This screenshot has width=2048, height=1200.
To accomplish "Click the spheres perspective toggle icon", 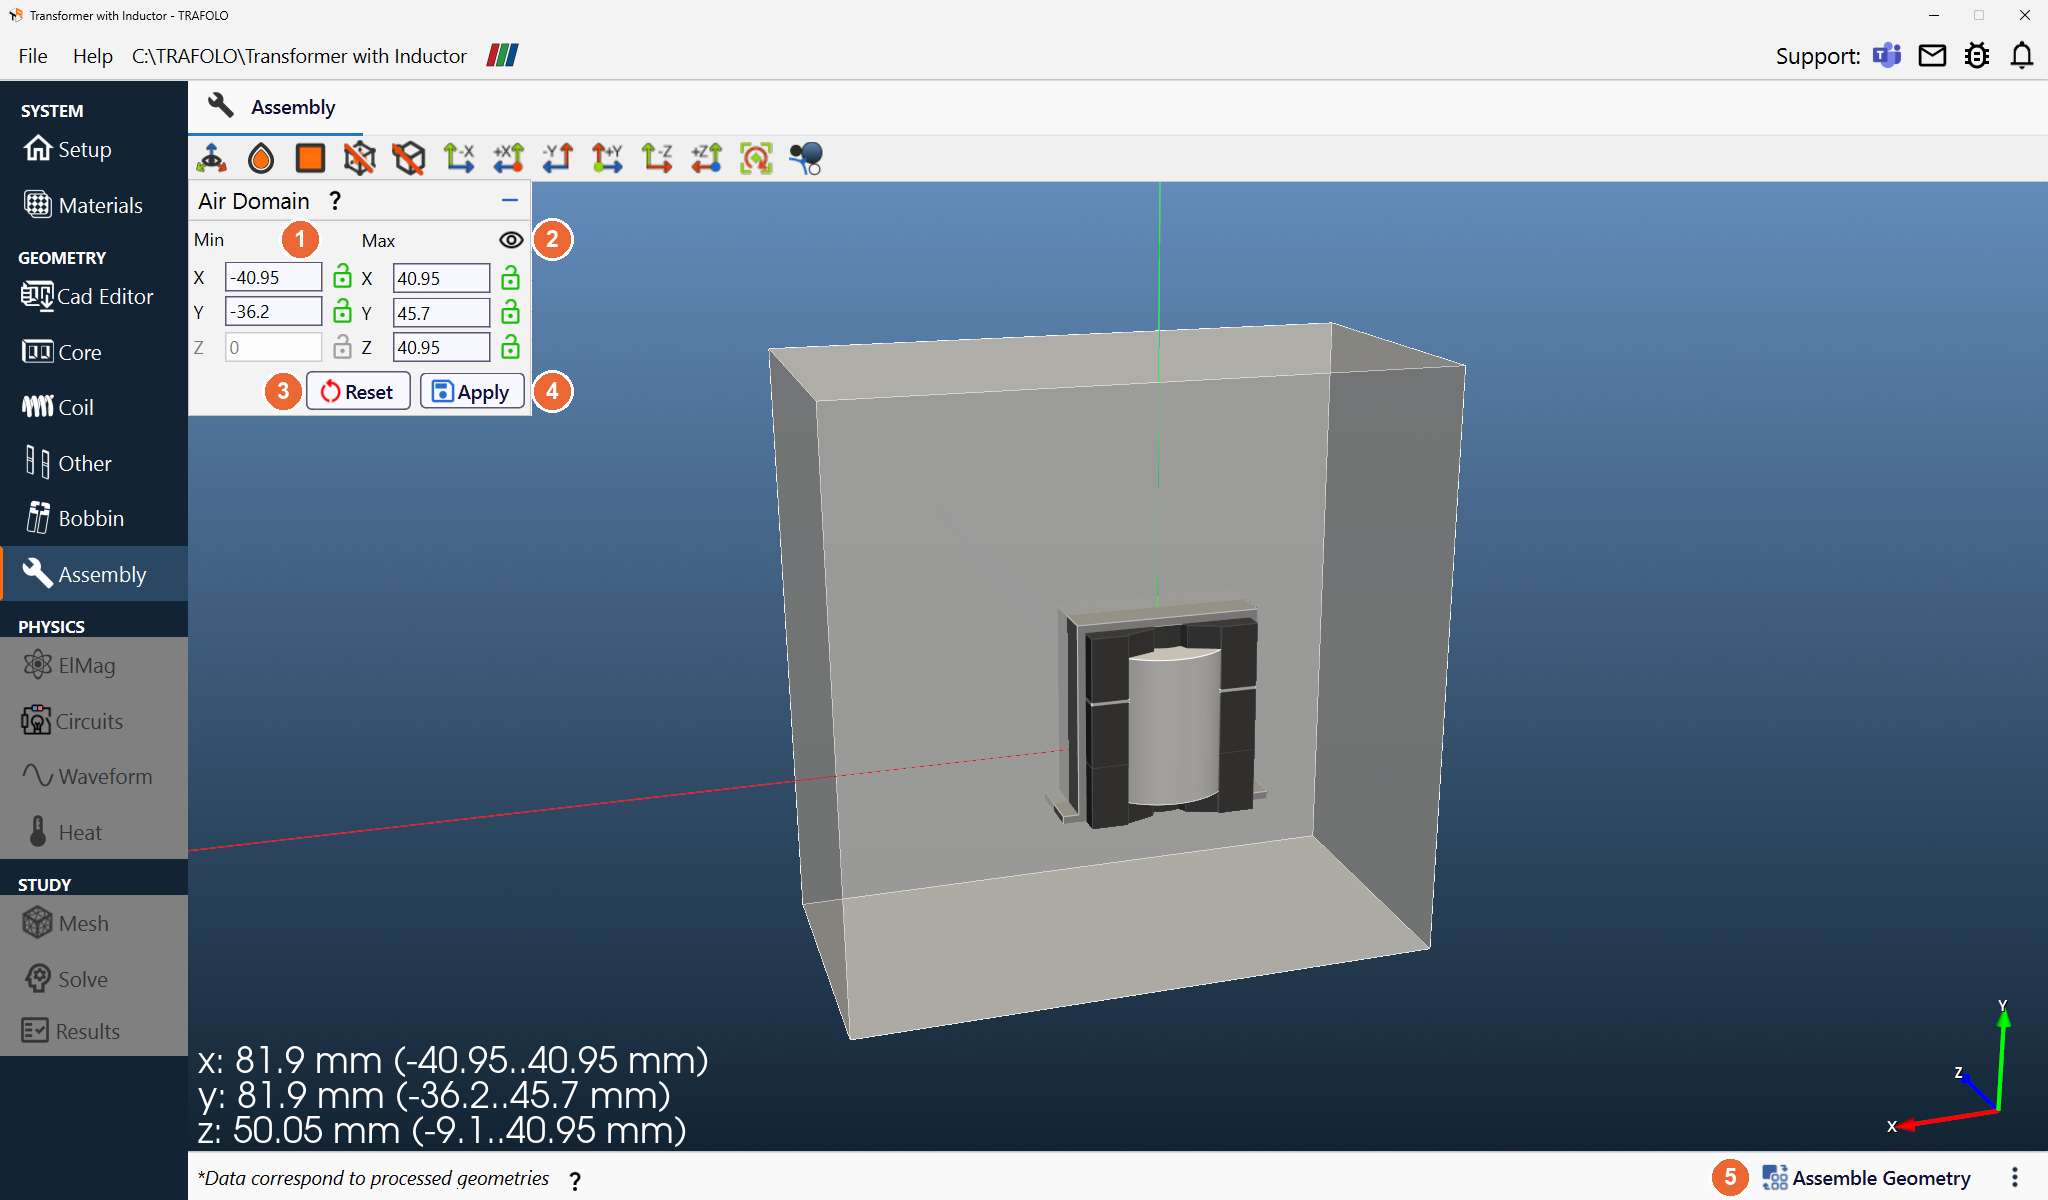I will click(806, 158).
